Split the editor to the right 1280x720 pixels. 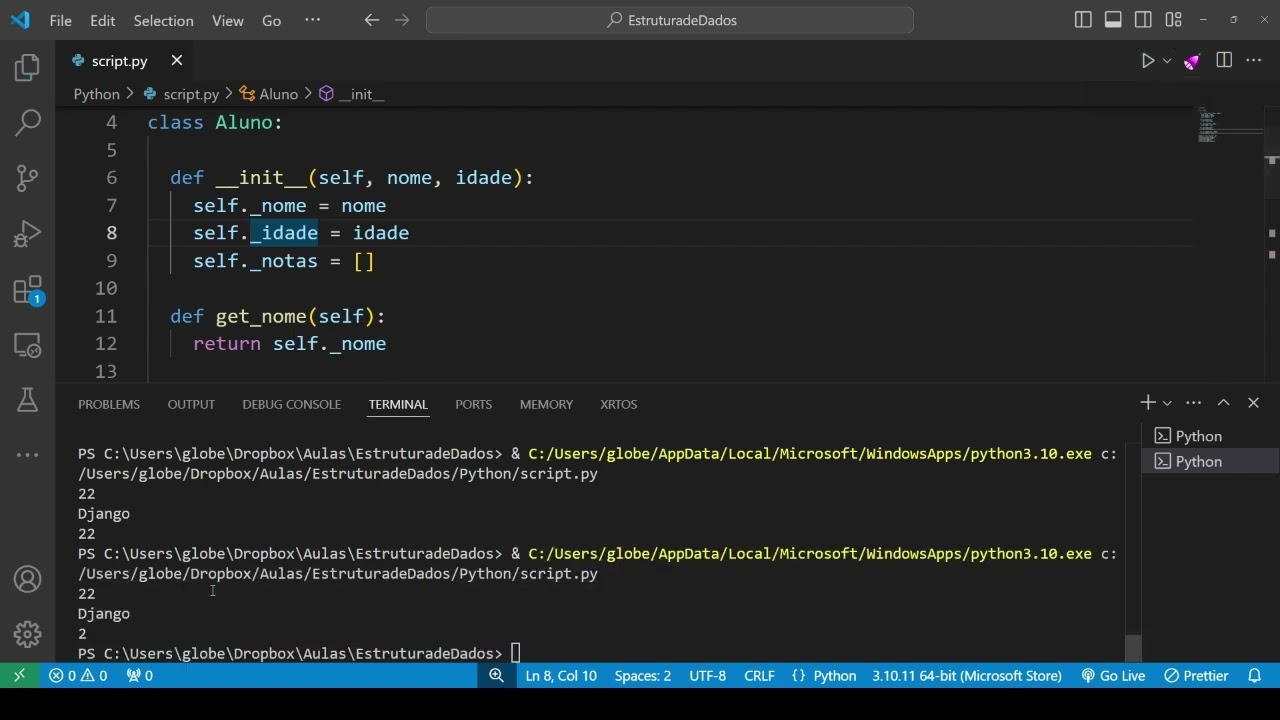[1224, 61]
